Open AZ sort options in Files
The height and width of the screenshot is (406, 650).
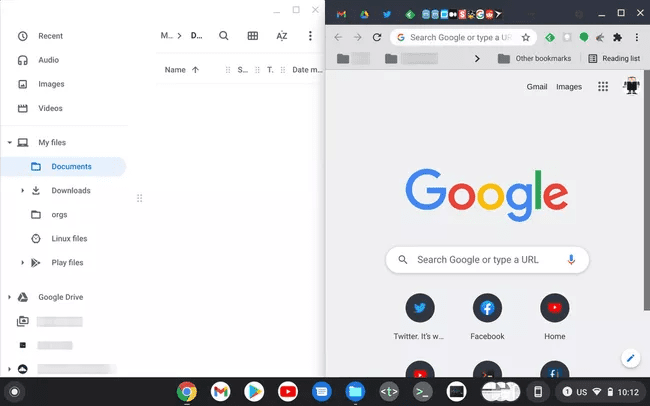coord(281,36)
